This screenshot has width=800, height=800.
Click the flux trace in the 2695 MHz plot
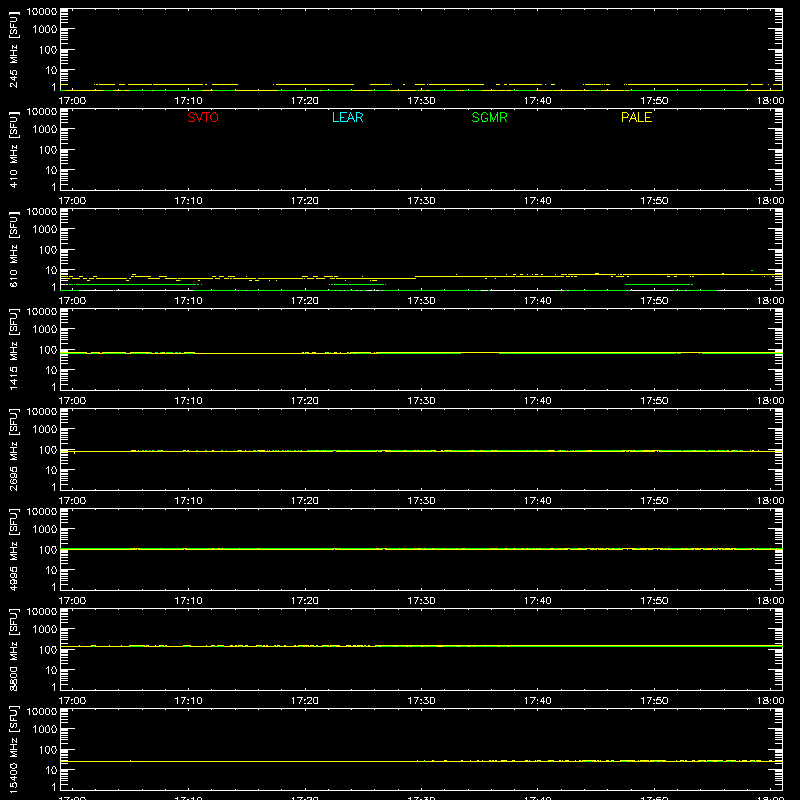(x=421, y=451)
